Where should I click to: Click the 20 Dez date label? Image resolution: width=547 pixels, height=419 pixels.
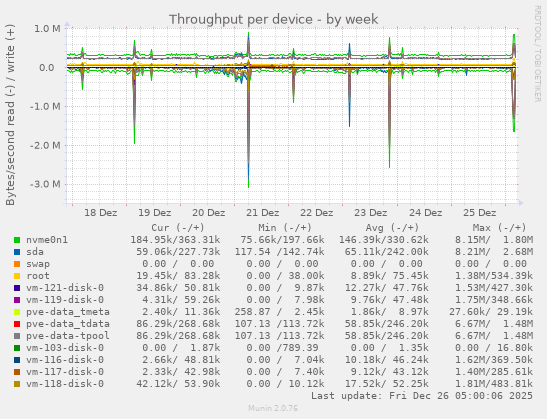pos(209,213)
